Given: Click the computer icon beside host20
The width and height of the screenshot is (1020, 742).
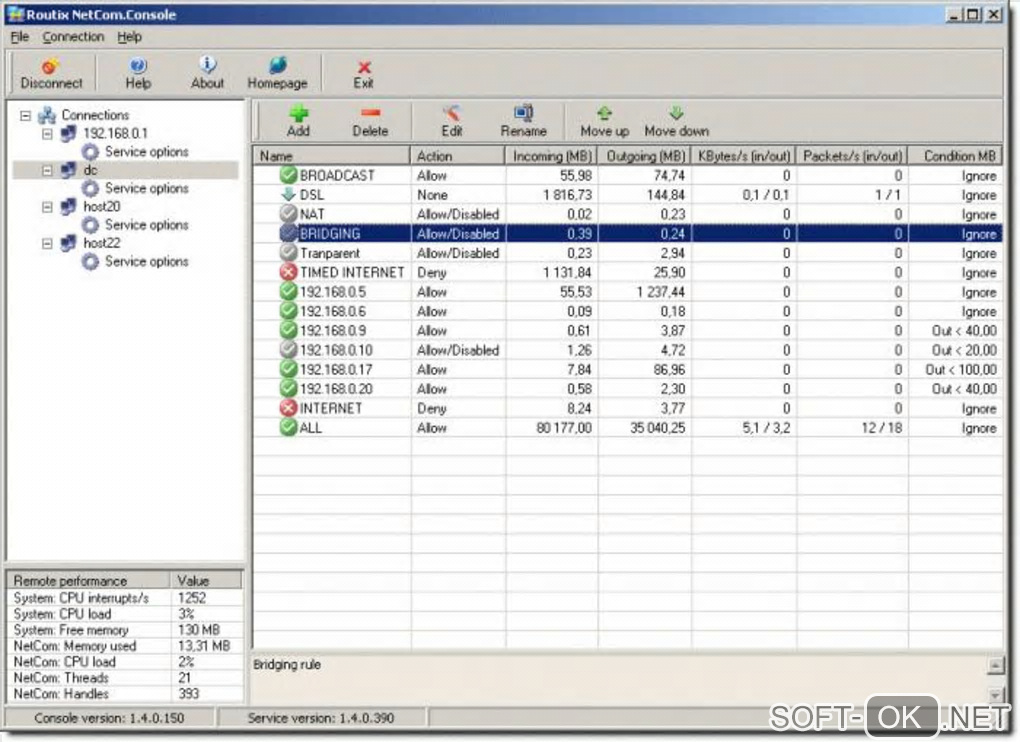Looking at the screenshot, I should coord(68,207).
